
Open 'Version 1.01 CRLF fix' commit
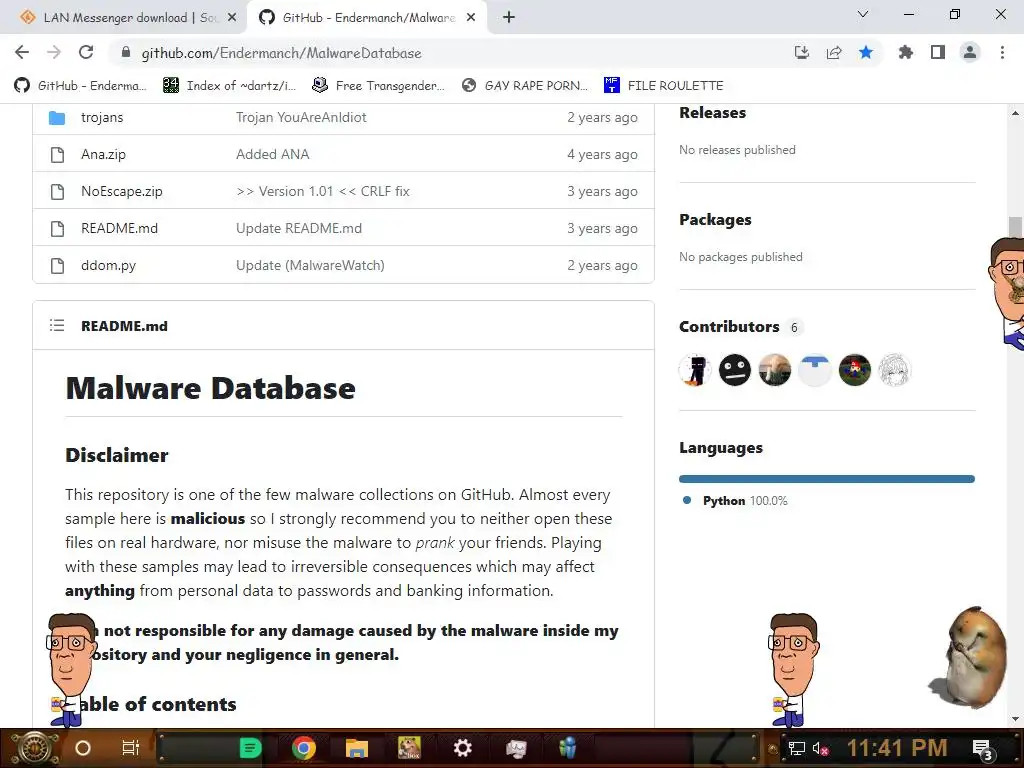pos(323,191)
